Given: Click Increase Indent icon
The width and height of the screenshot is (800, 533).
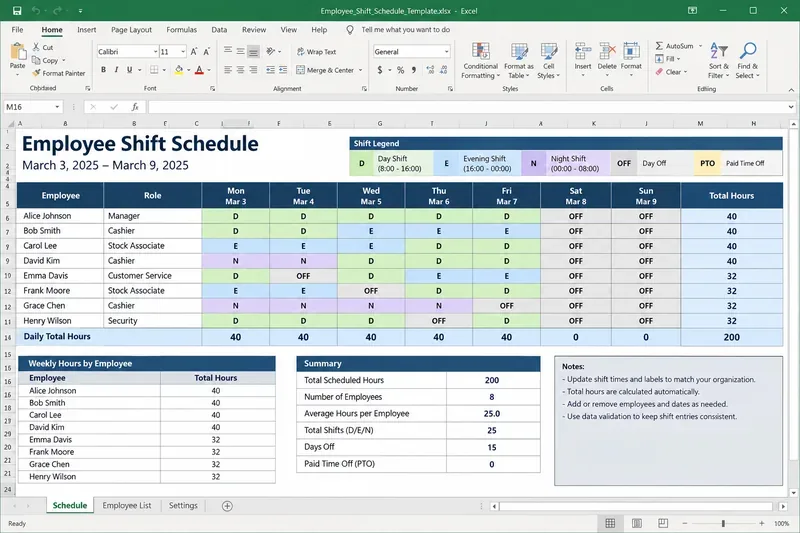Looking at the screenshot, I should coord(283,69).
